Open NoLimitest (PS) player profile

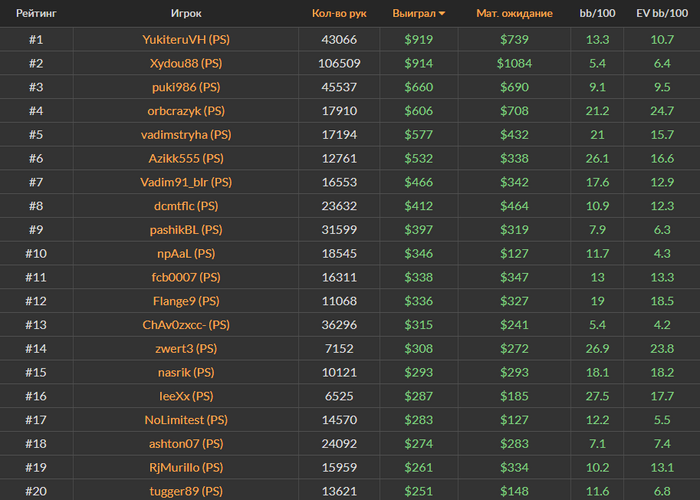tap(186, 420)
